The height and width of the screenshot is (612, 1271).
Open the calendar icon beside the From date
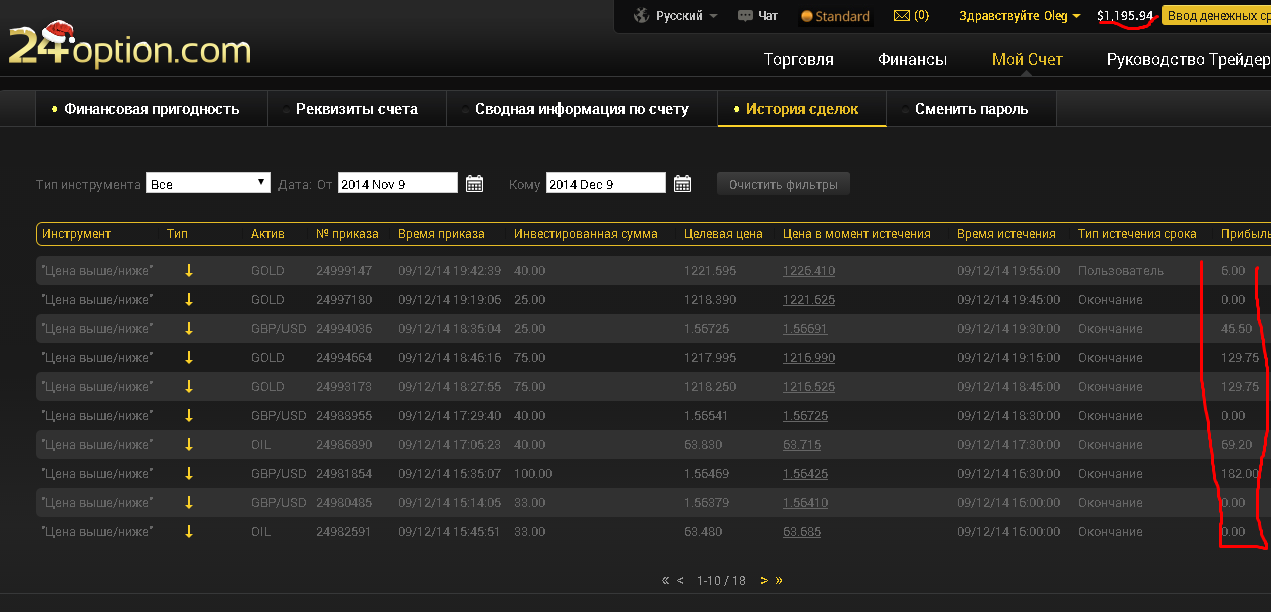click(x=475, y=184)
